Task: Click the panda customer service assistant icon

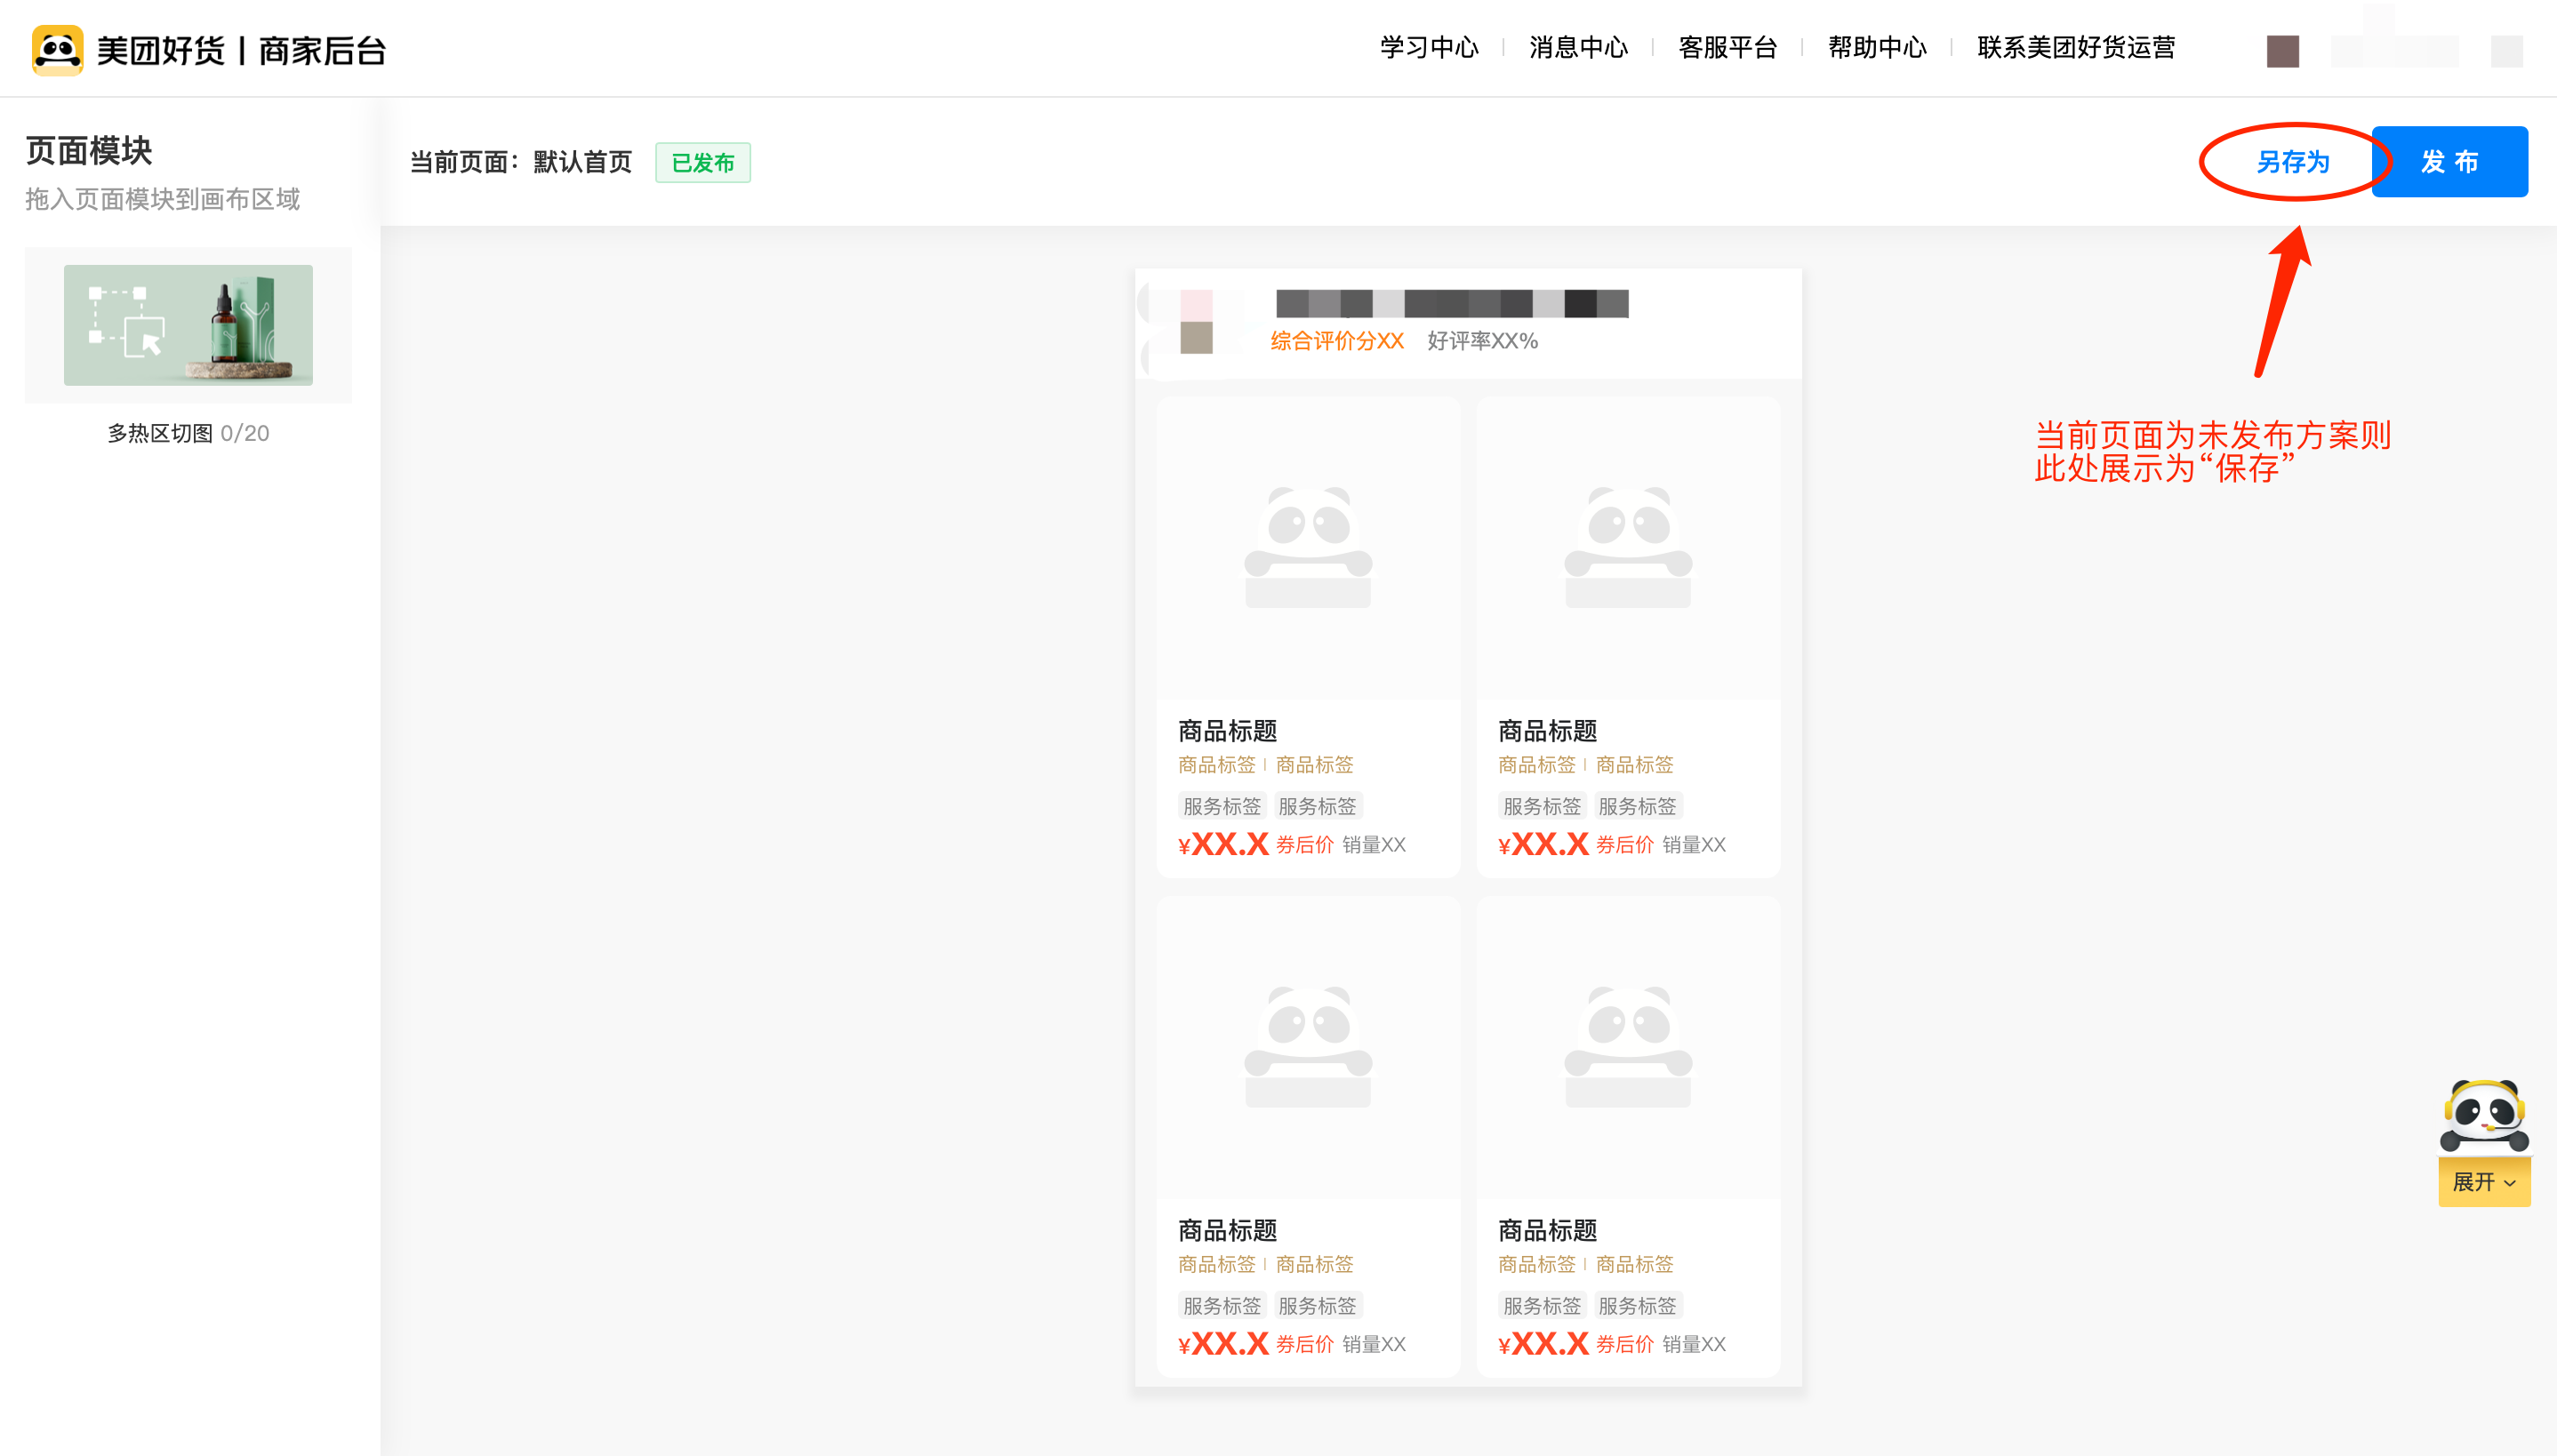Action: (x=2484, y=1114)
